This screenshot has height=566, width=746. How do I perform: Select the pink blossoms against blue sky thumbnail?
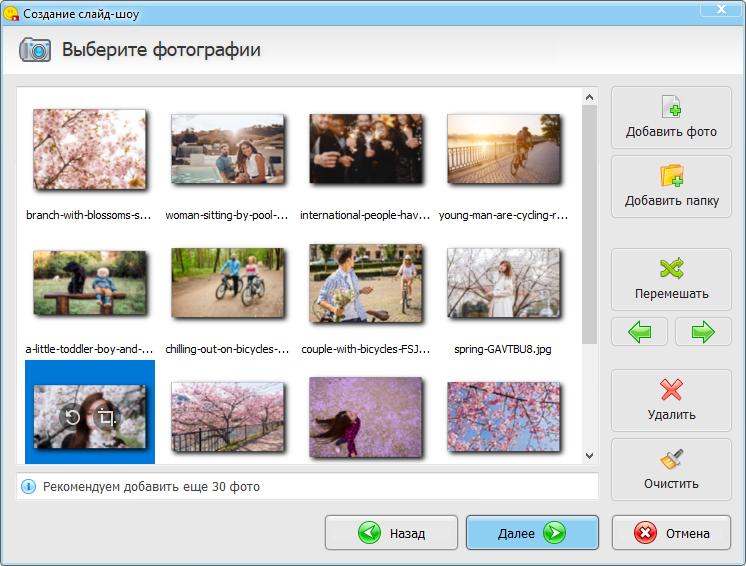pos(504,417)
